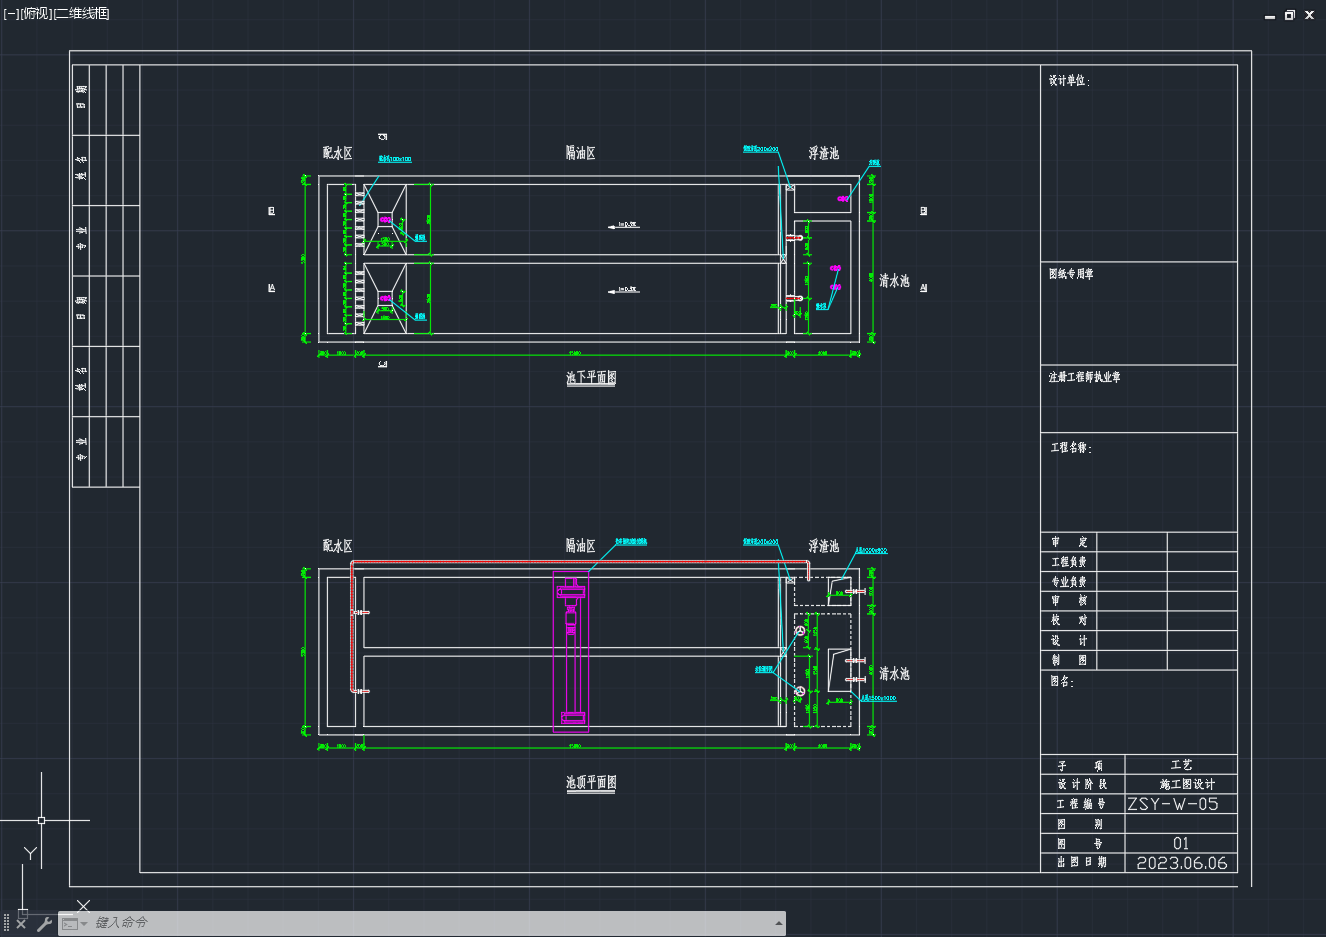
Task: Select the 工程负责 row label
Action: (1069, 562)
